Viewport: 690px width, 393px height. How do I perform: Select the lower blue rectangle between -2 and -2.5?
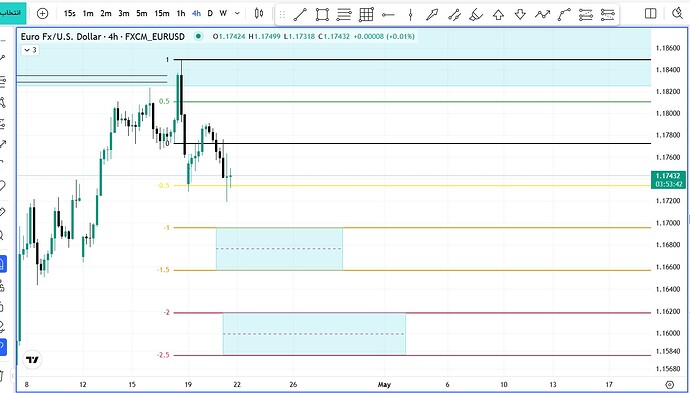point(314,334)
